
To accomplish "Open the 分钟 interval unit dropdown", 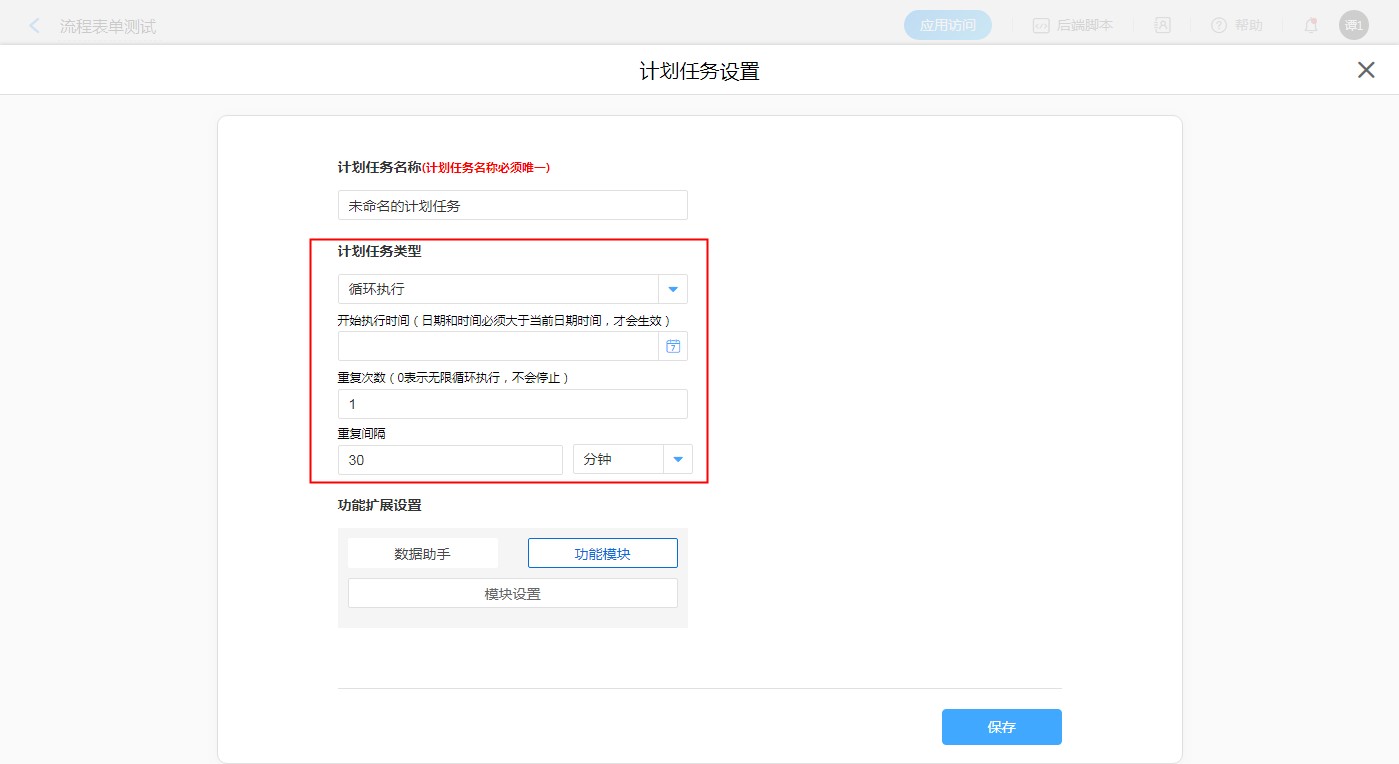I will [678, 460].
